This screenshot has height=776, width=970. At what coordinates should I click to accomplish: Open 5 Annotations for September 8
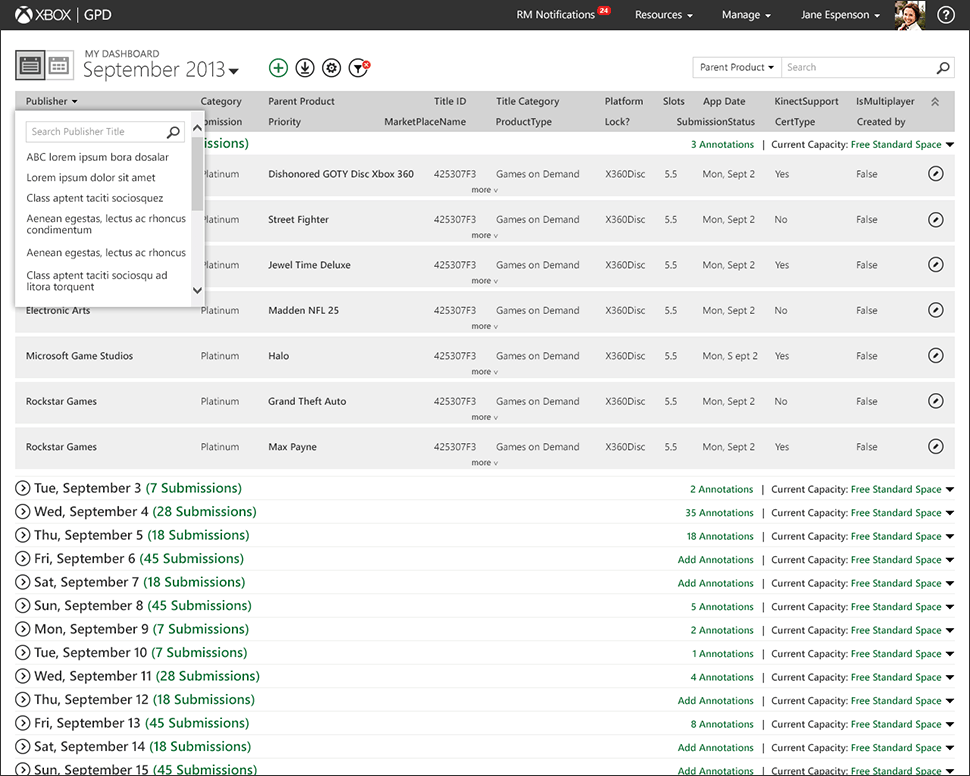(723, 607)
